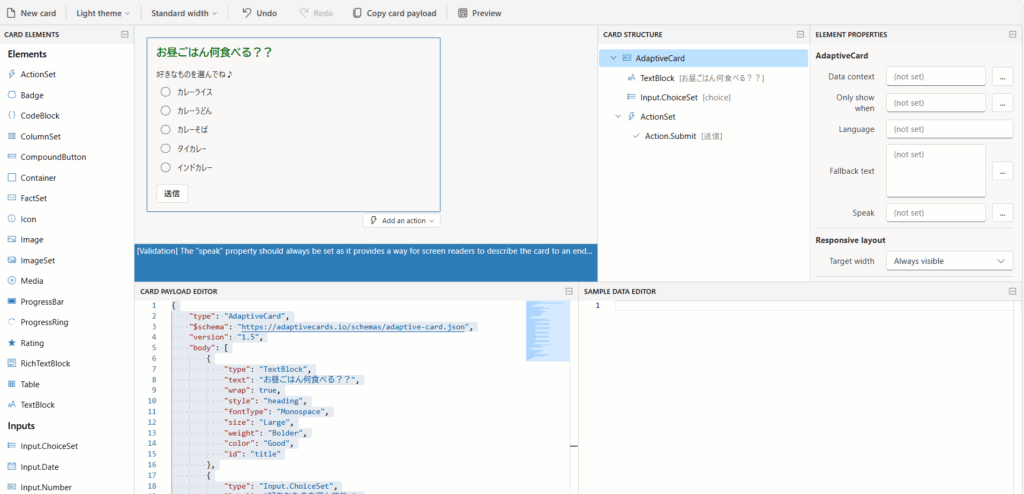Collapse the Card Elements panel
This screenshot has height=494, width=1024.
coord(124,35)
